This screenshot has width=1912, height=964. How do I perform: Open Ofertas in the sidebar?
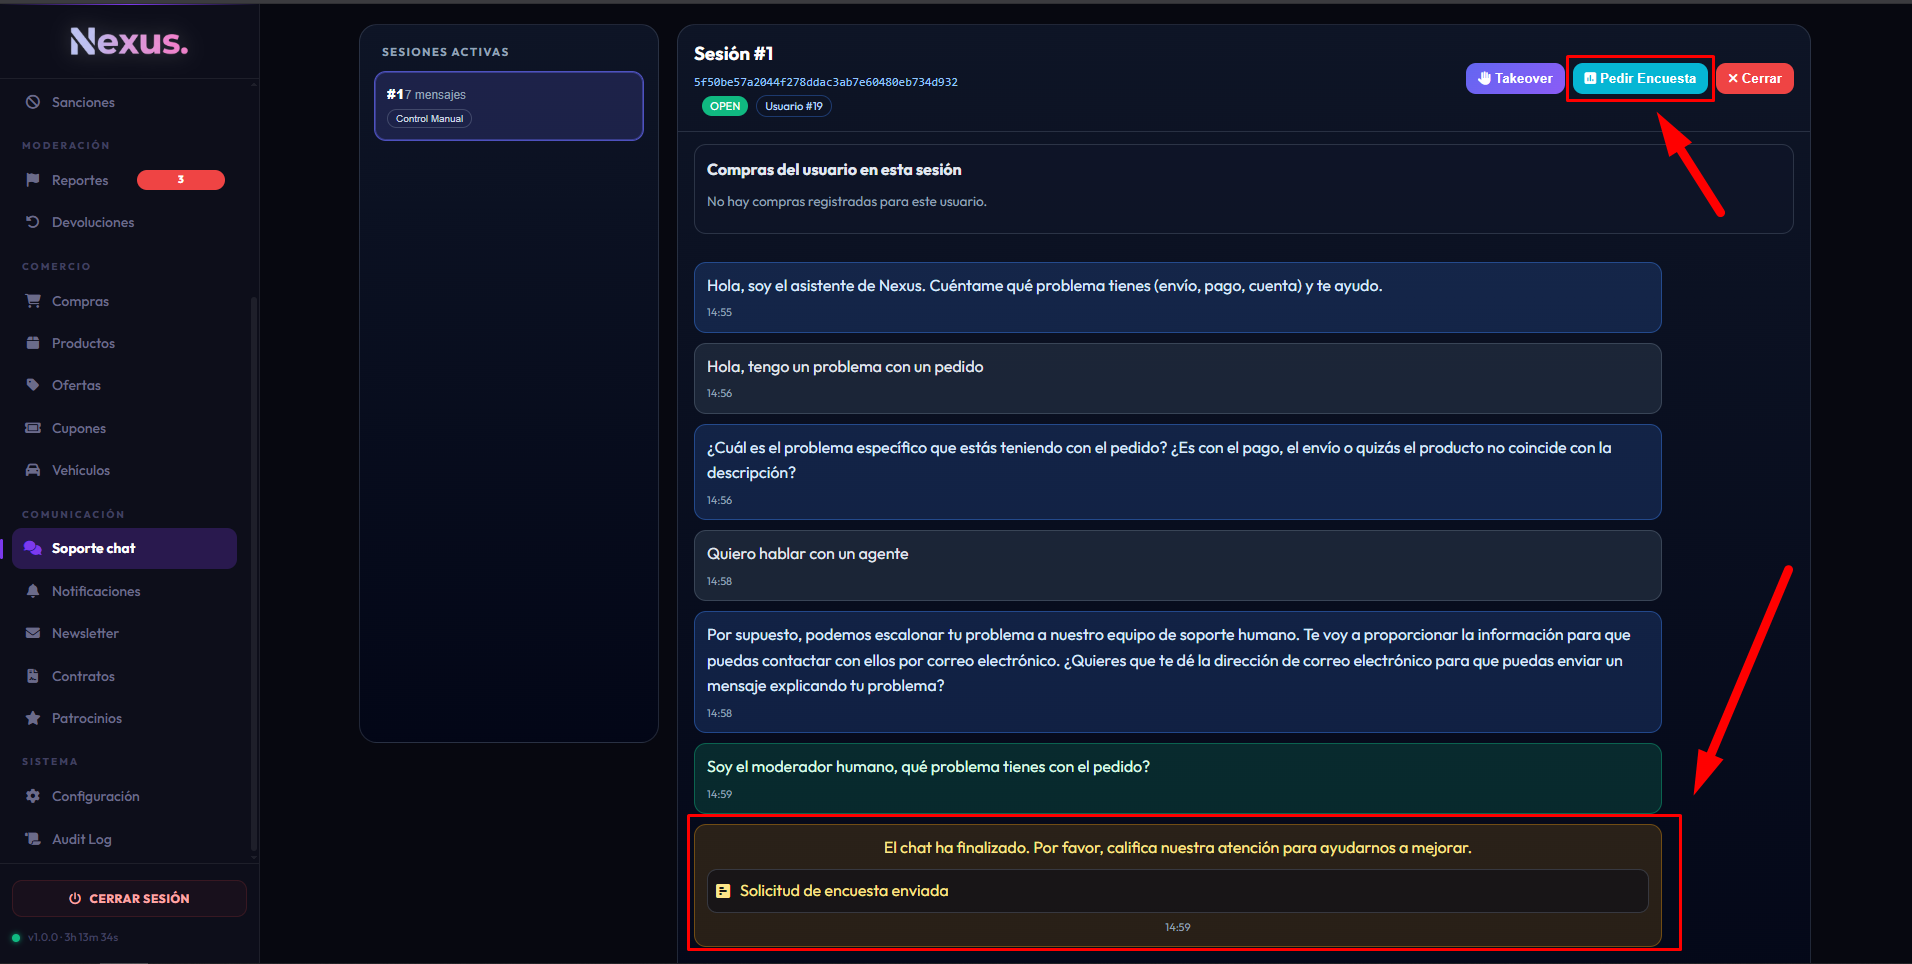pos(124,385)
